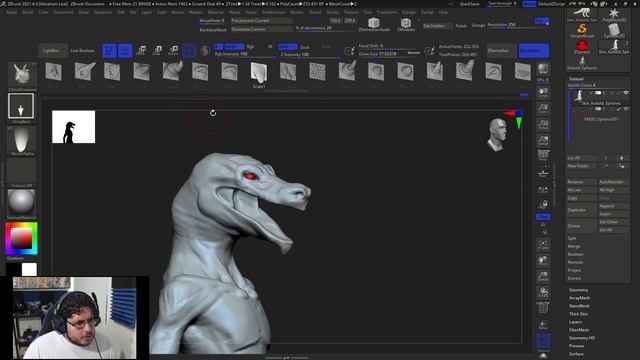Toggle eye icon of Skin_Kobold_Spheres subtool

pyautogui.click(x=626, y=93)
